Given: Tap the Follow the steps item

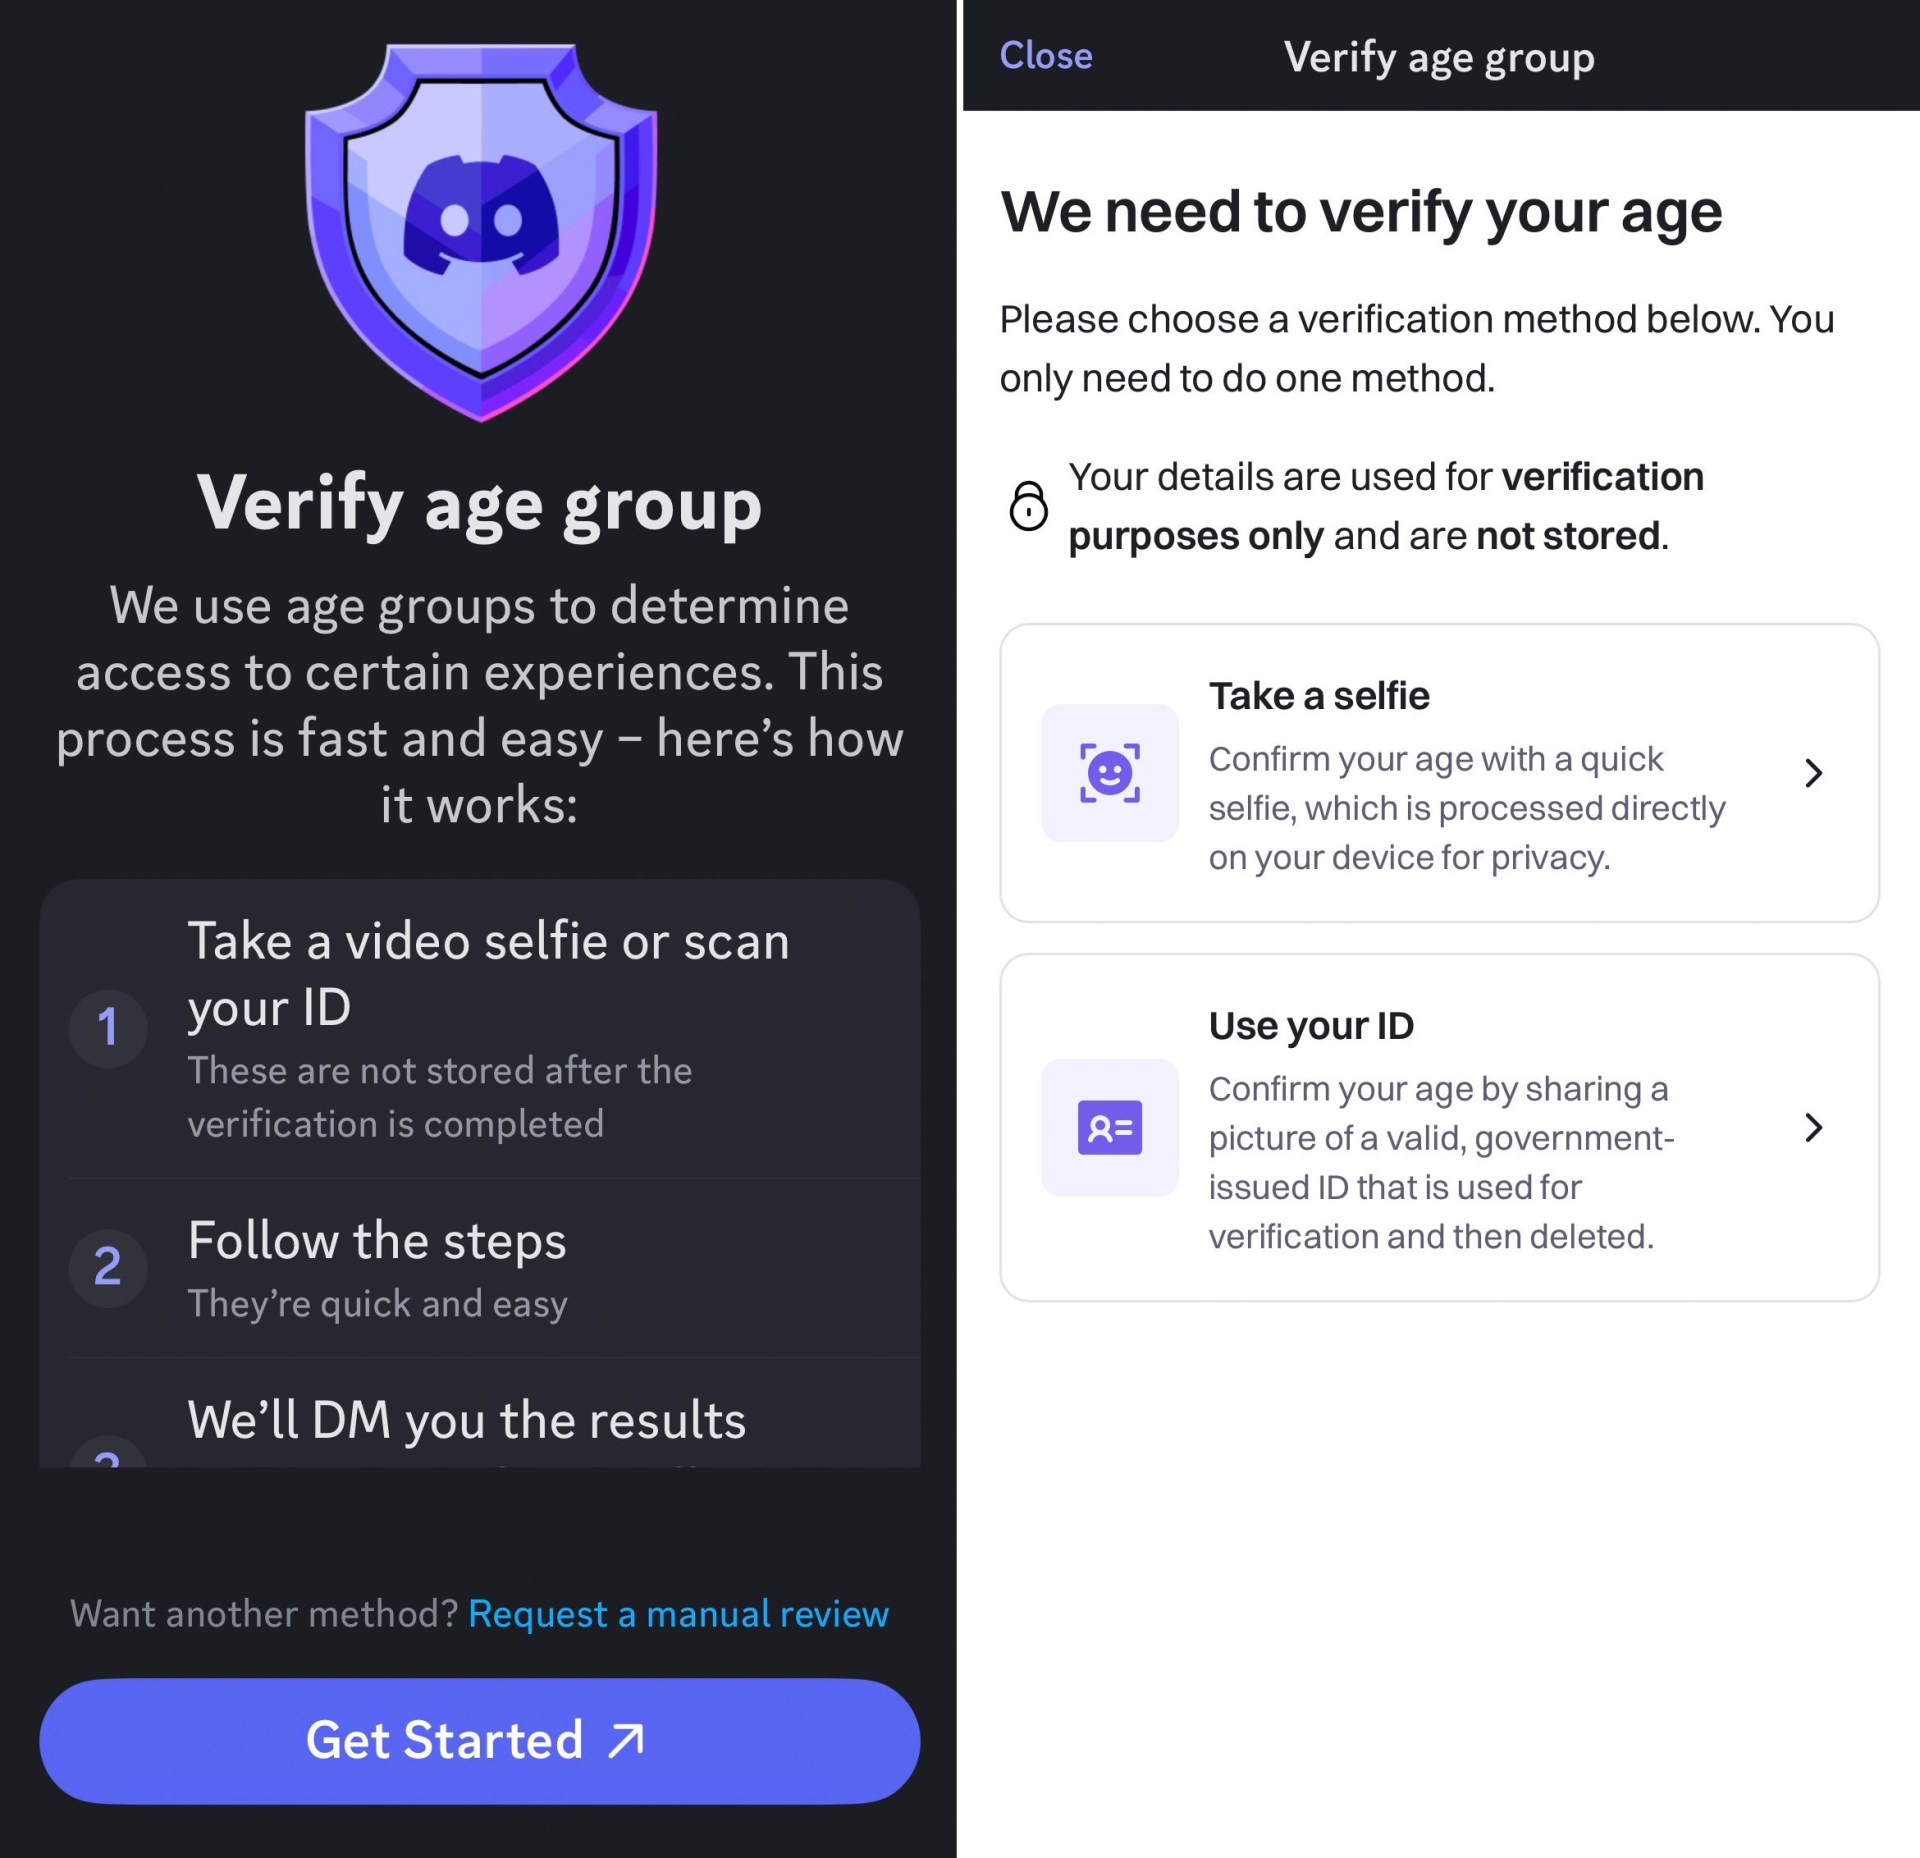Looking at the screenshot, I should (377, 1241).
